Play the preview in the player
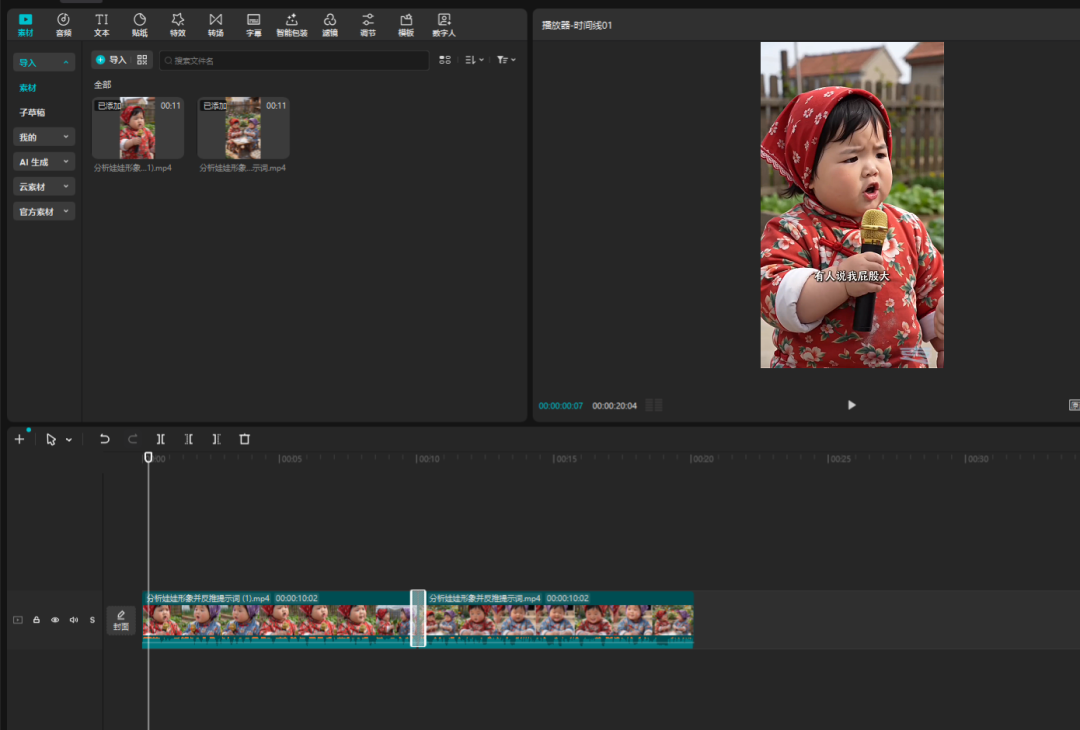The image size is (1080, 730). (x=851, y=405)
